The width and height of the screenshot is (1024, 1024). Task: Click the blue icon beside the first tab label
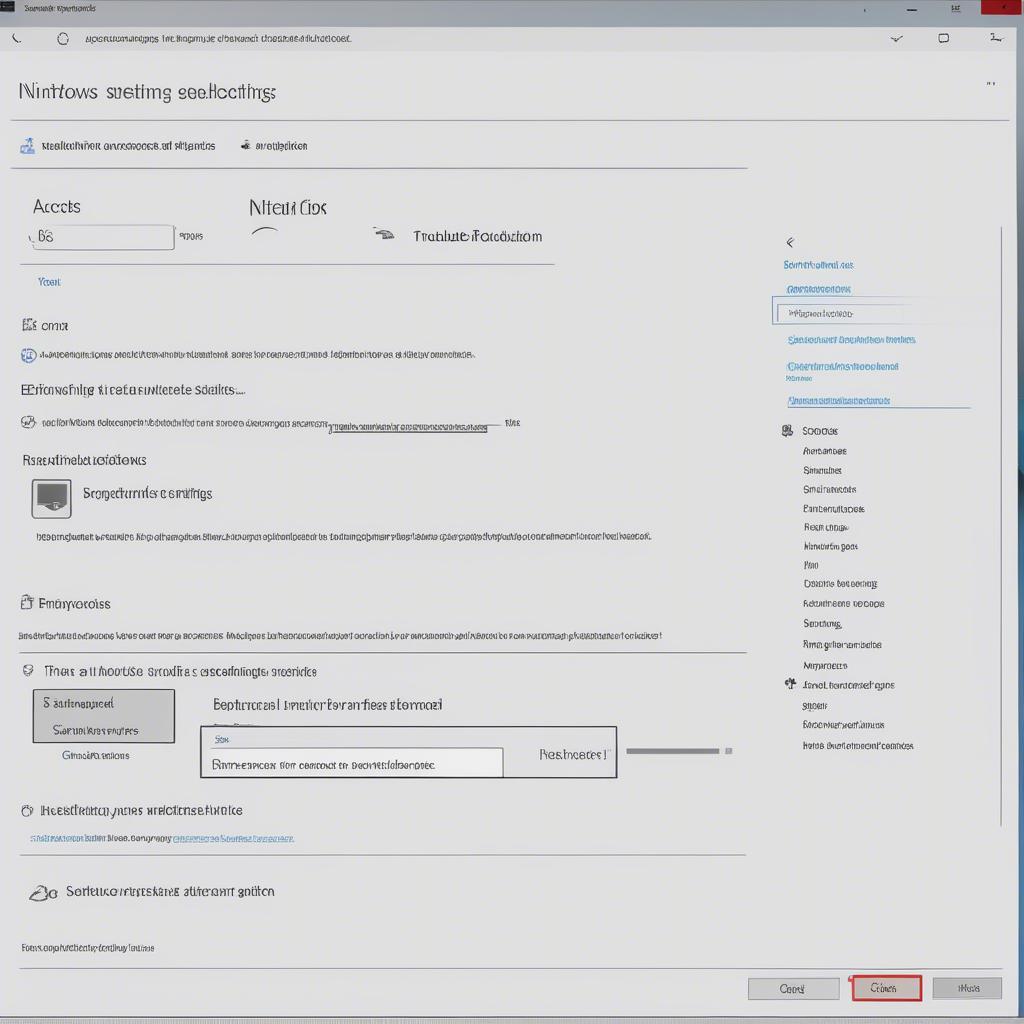[x=27, y=146]
